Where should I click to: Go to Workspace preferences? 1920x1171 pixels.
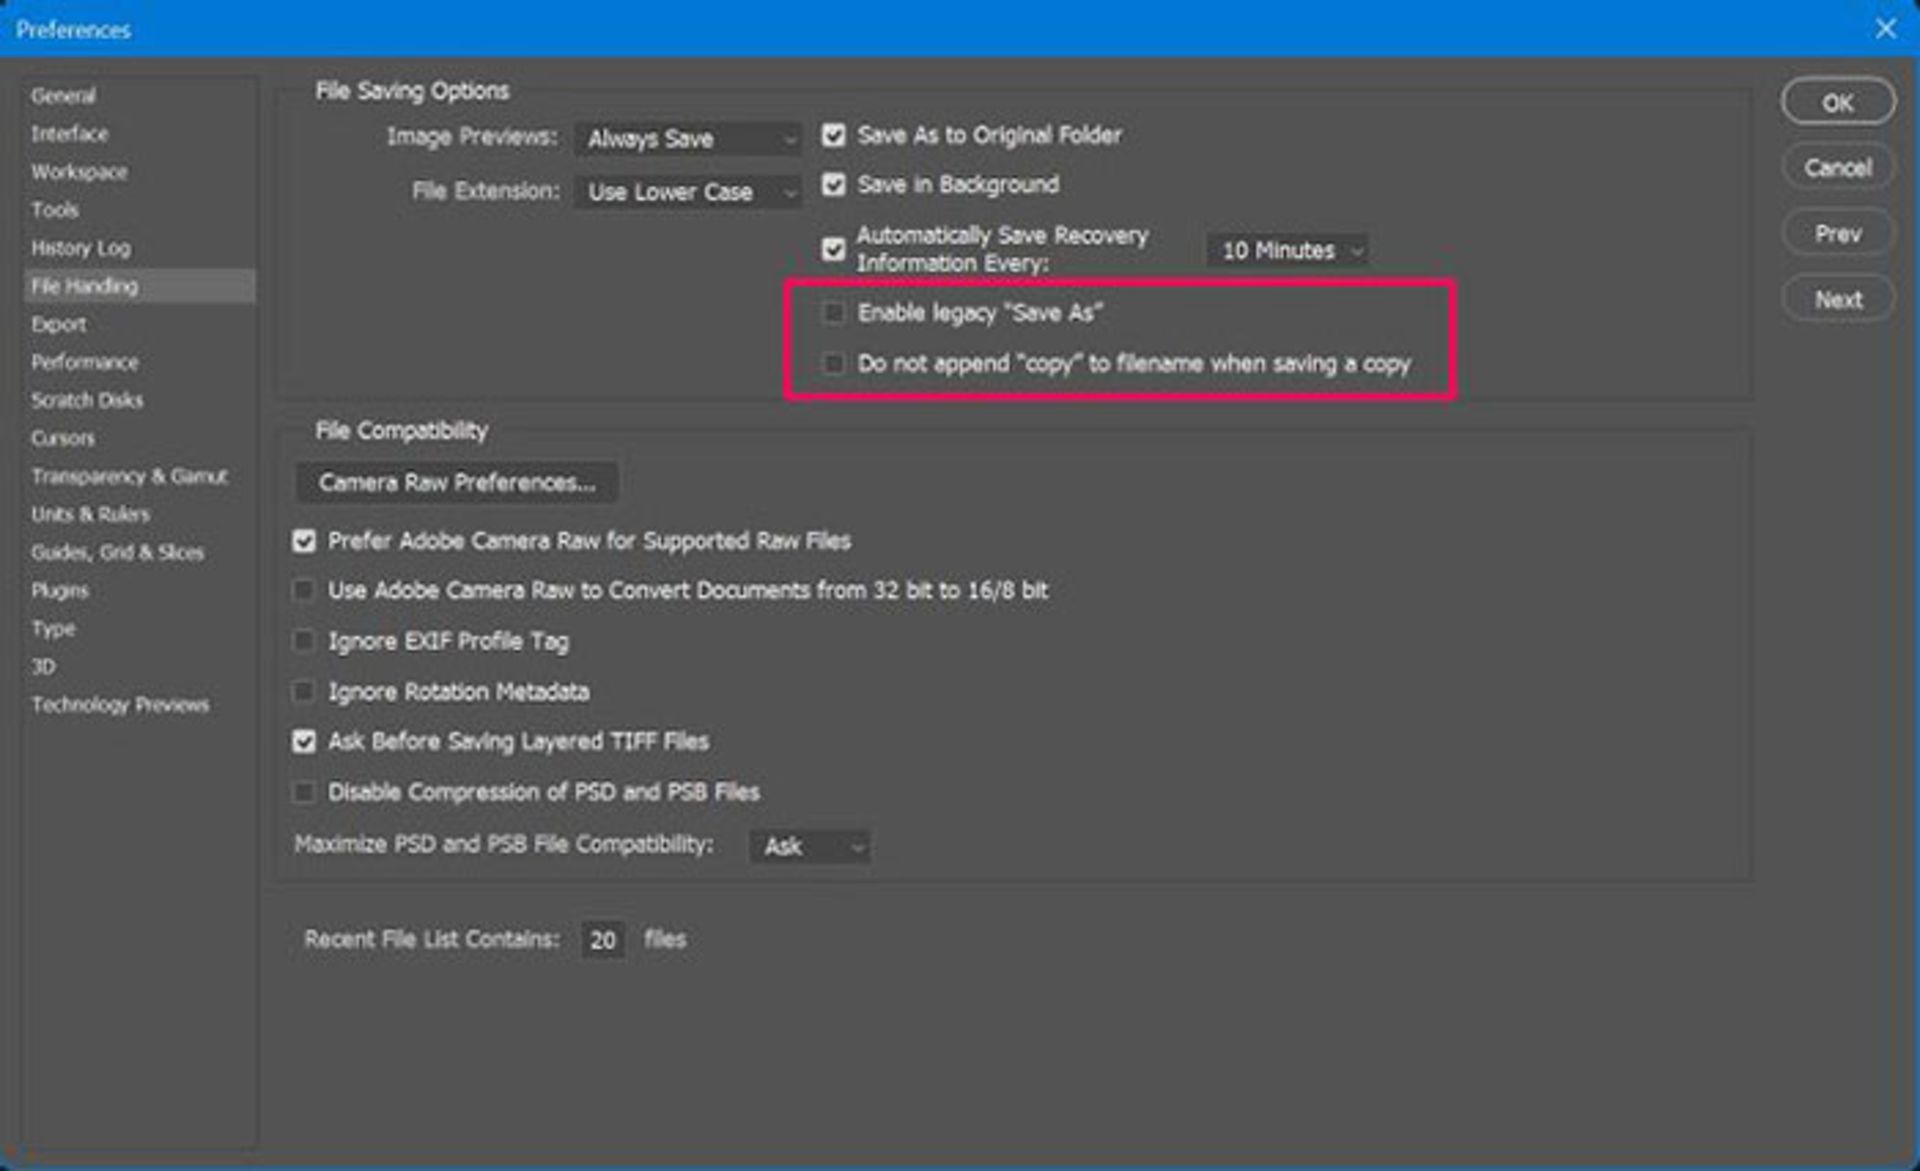79,172
